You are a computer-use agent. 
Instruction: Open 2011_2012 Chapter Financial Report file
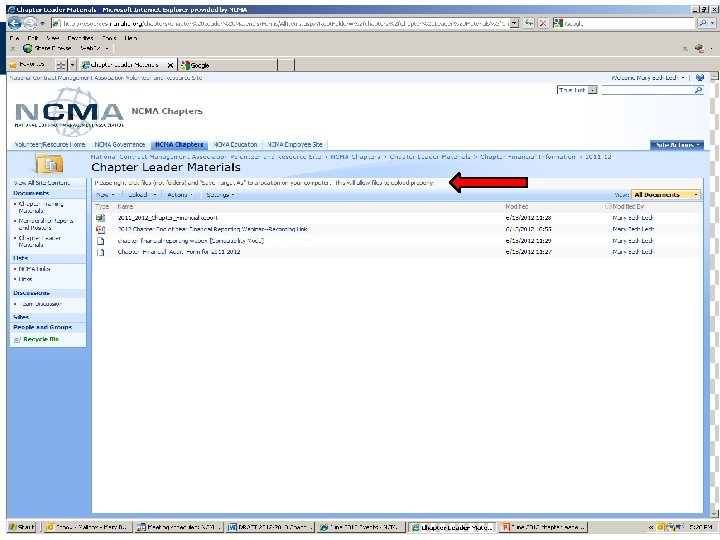[x=168, y=218]
